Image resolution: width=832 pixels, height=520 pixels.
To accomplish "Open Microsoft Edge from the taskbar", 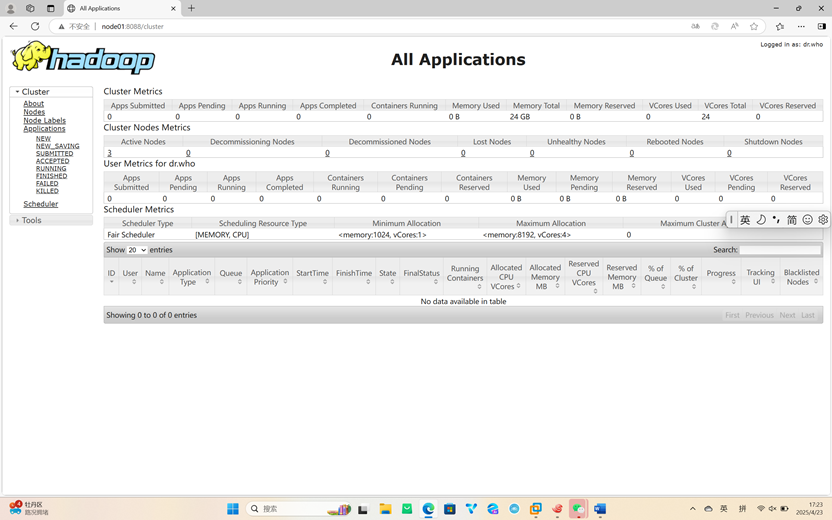I will click(428, 509).
